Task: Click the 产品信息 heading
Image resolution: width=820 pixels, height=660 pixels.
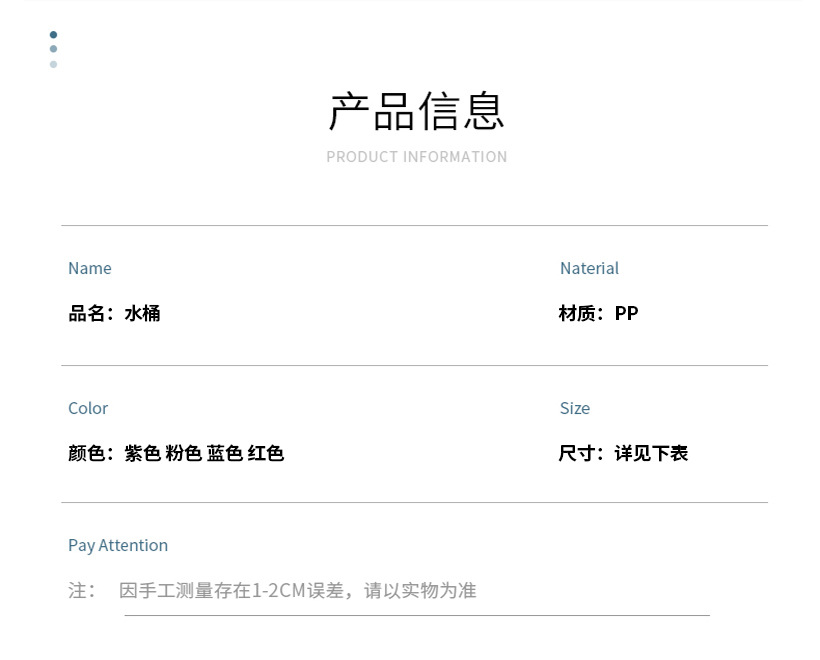Action: (417, 111)
